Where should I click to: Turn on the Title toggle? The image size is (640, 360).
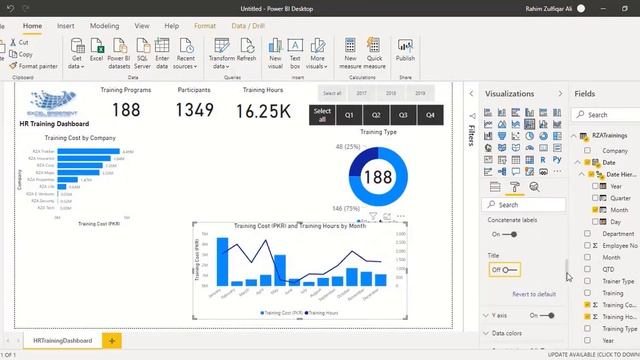(x=510, y=270)
